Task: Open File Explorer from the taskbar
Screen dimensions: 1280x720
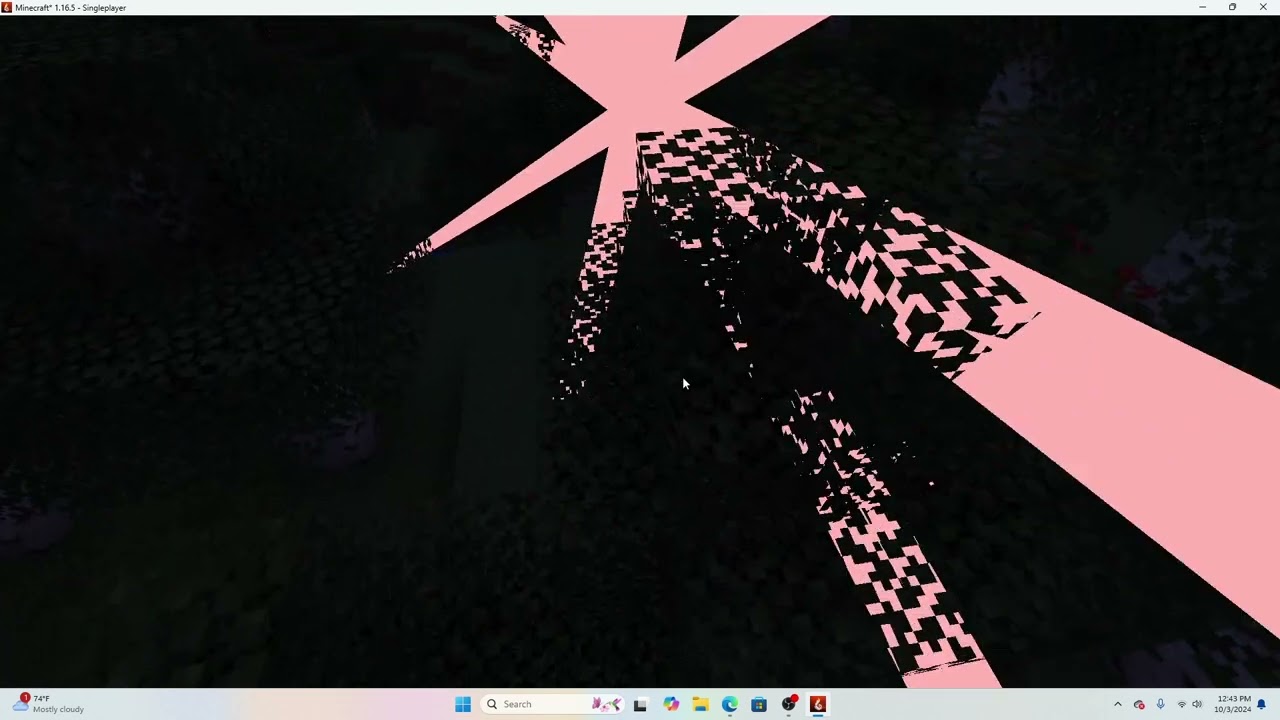Action: click(700, 704)
